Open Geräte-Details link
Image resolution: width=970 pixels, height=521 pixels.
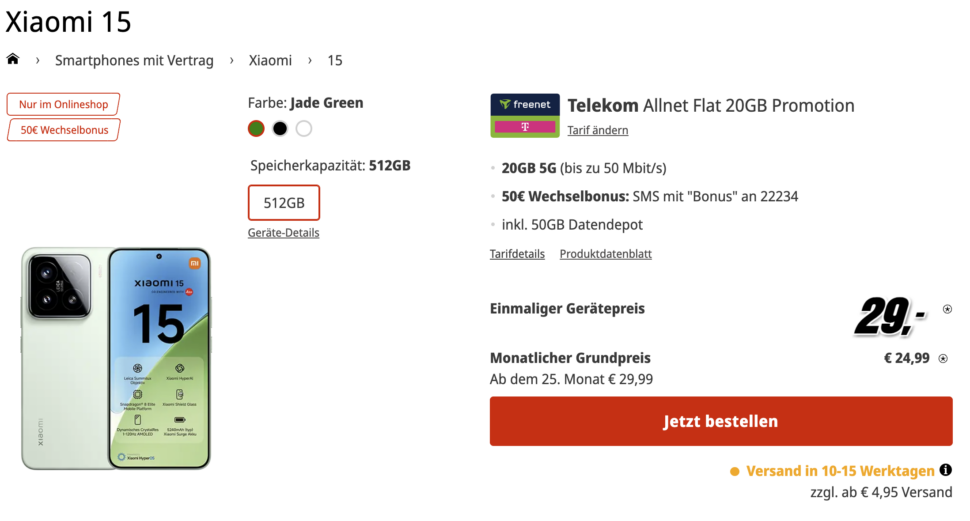click(x=283, y=233)
